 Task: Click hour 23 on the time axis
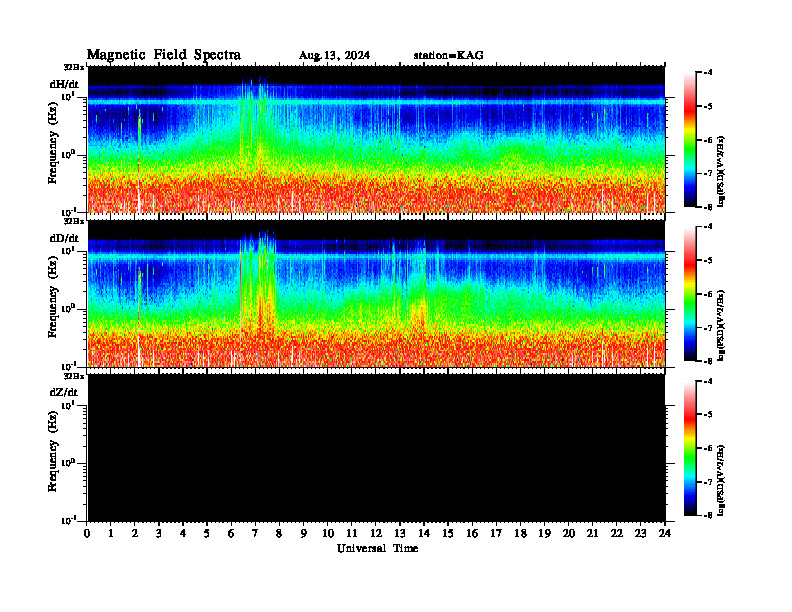[x=640, y=534]
